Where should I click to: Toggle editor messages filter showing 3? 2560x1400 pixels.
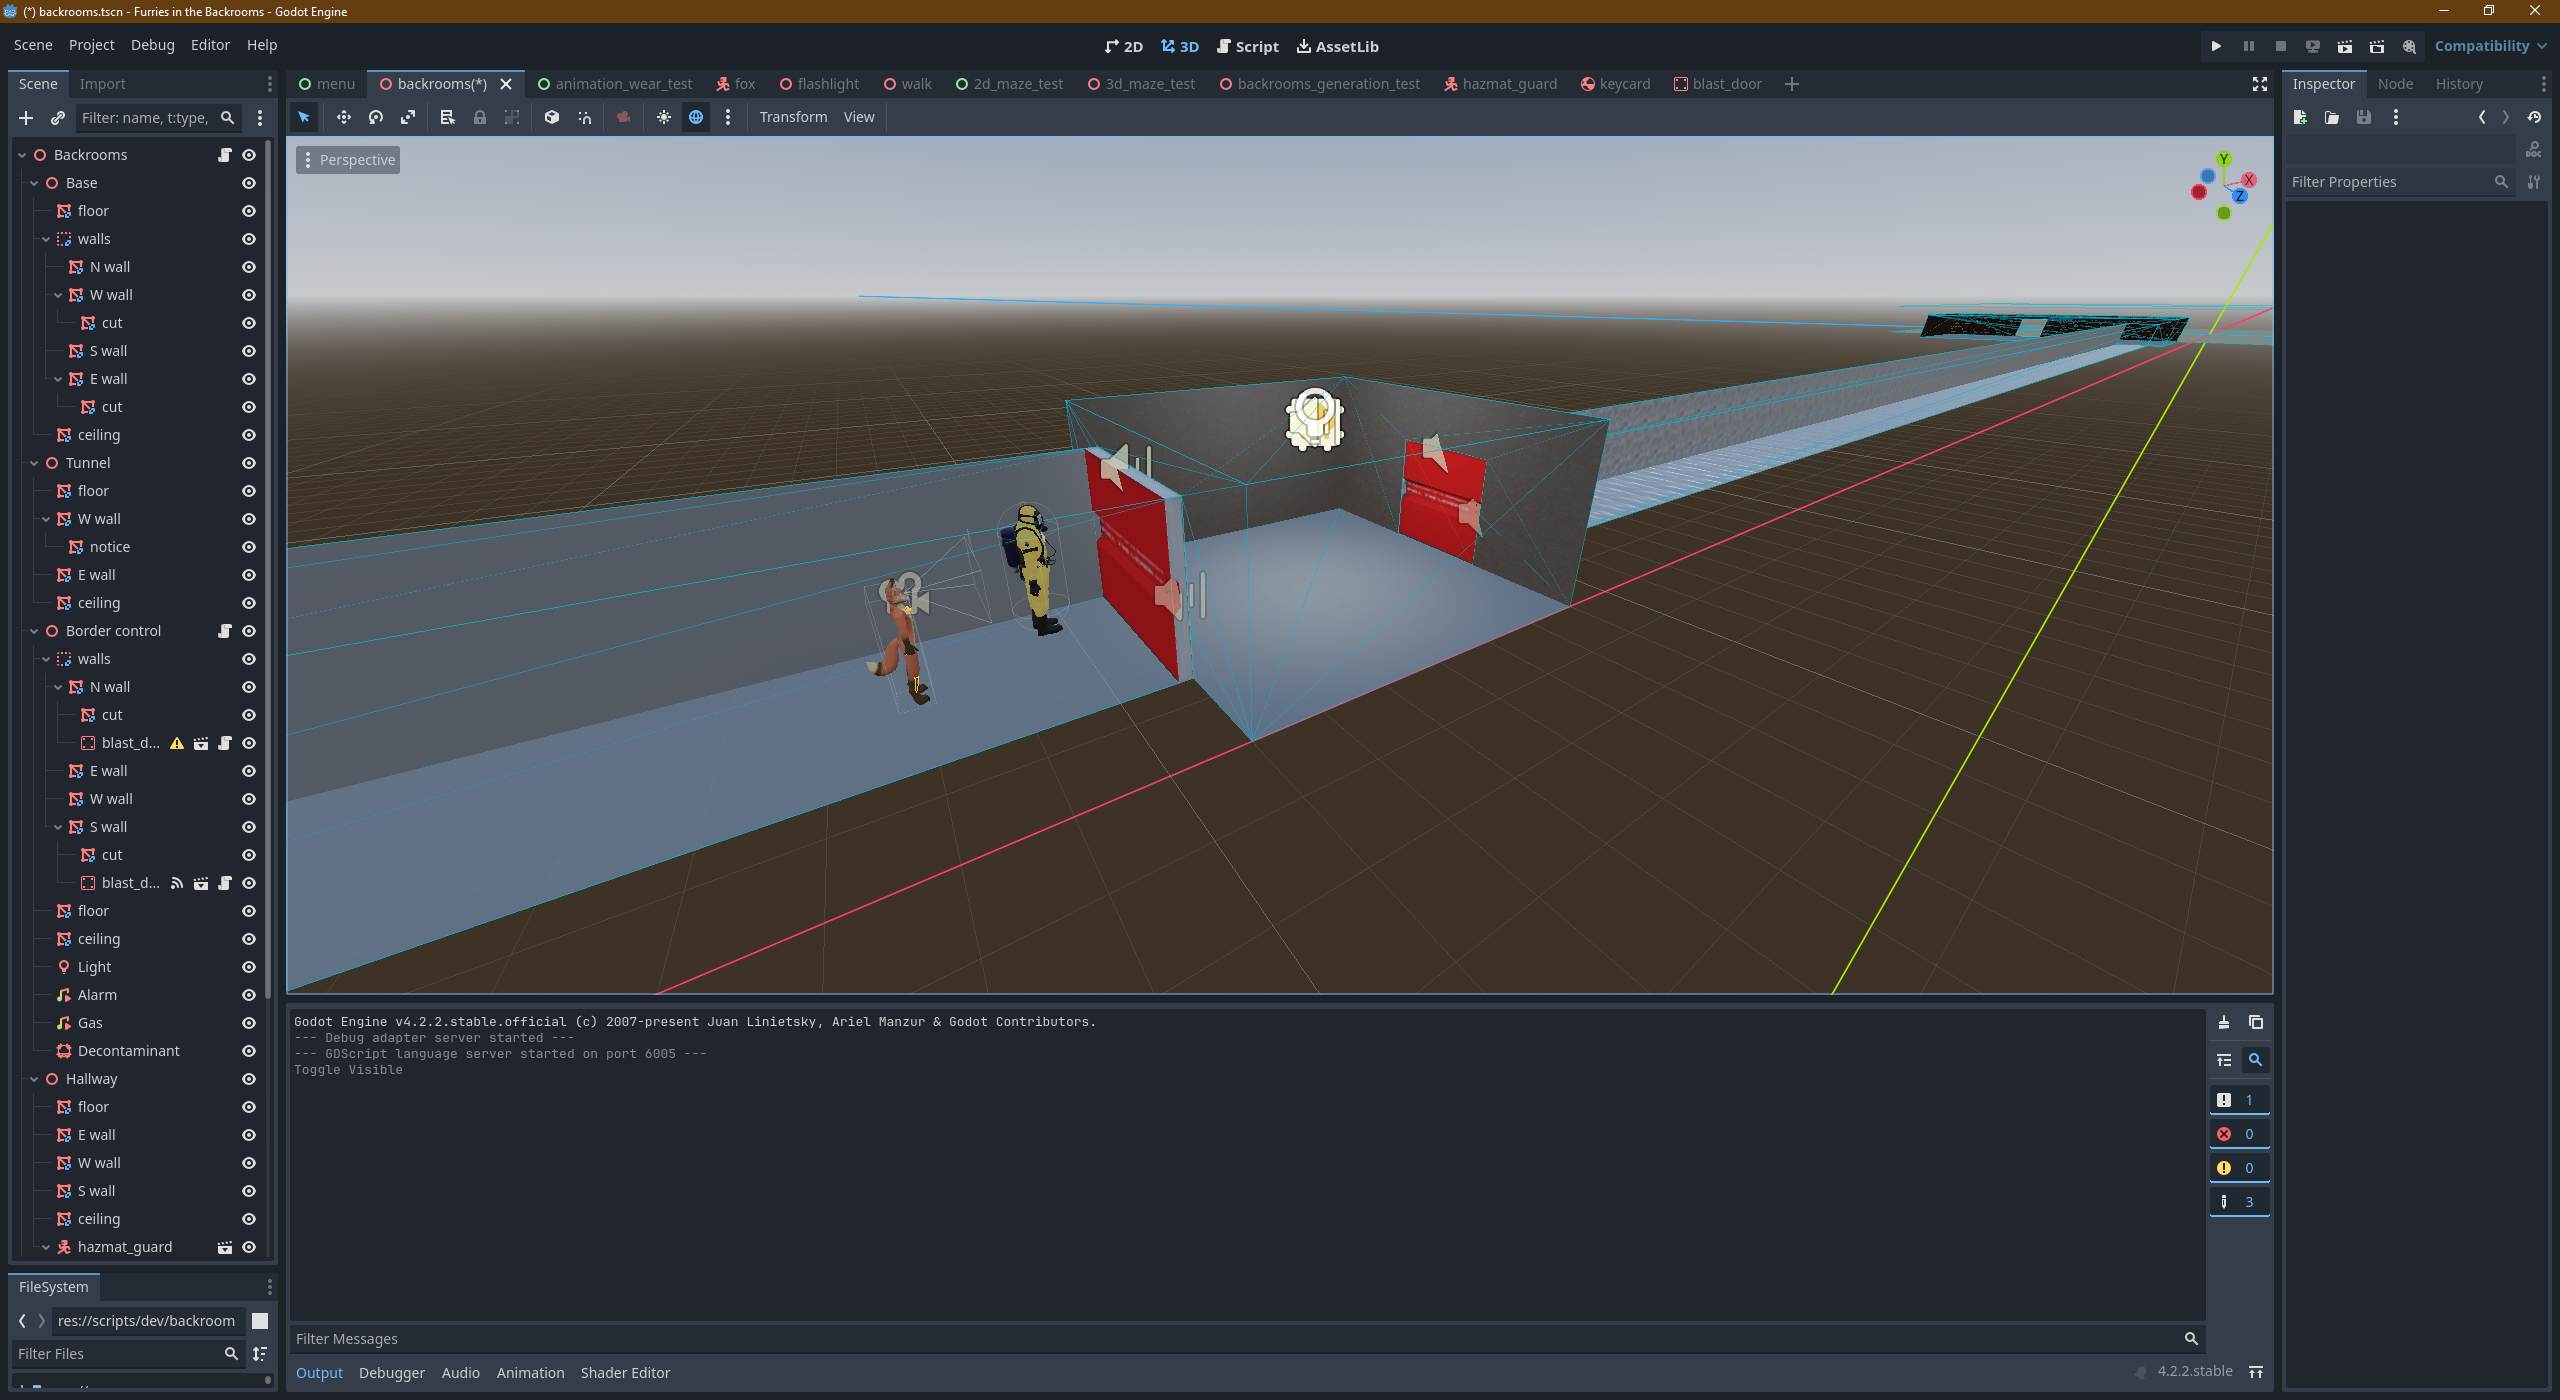[2238, 1202]
